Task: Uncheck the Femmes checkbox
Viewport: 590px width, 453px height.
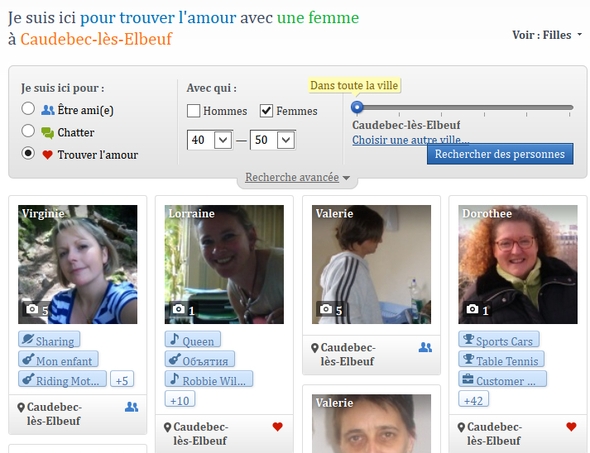Action: 266,111
